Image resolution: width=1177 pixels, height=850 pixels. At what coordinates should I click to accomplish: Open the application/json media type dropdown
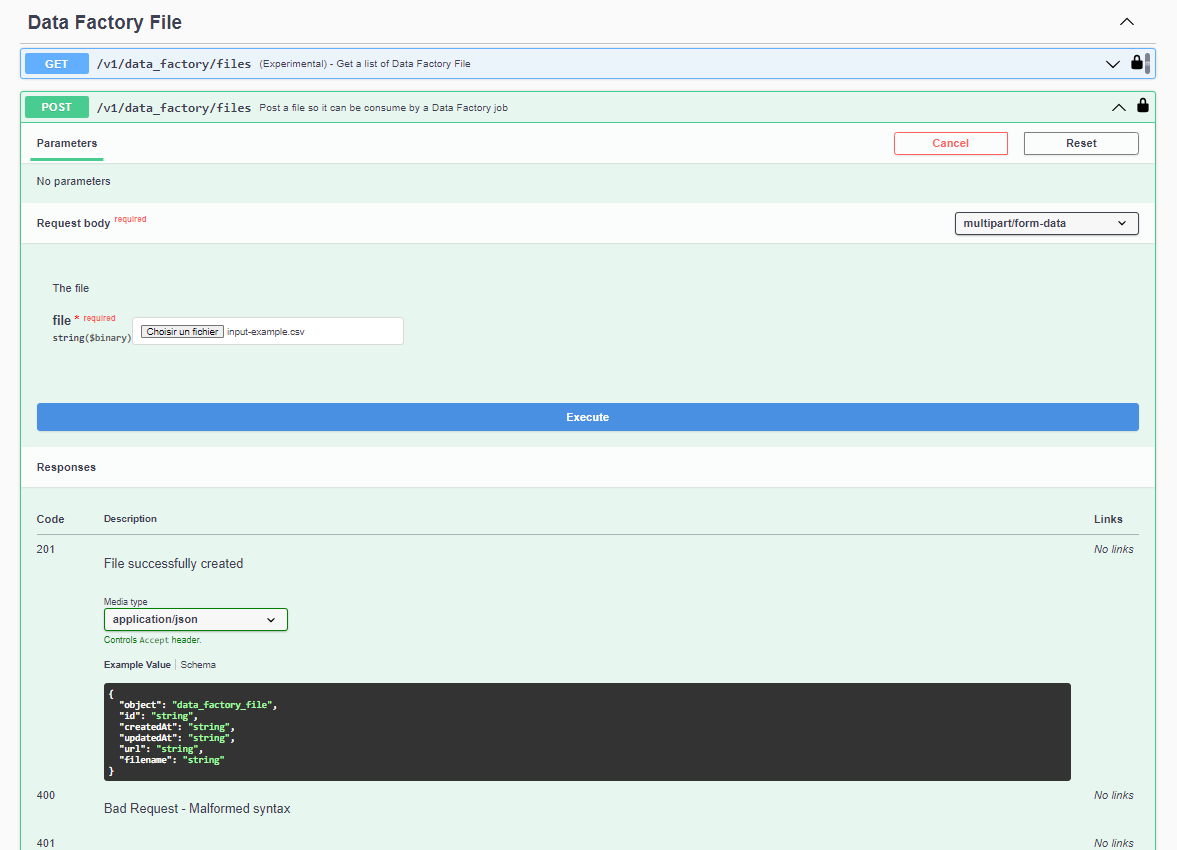[x=195, y=620]
